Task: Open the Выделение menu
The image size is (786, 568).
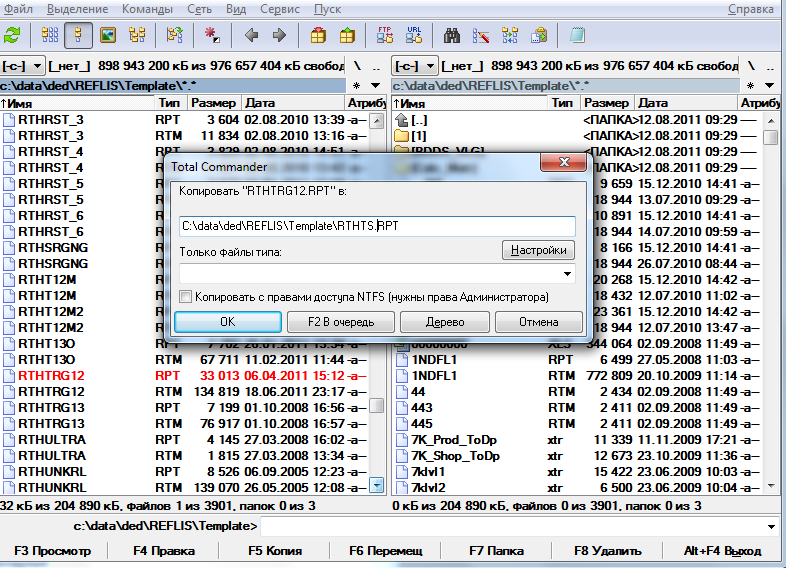Action: point(77,9)
